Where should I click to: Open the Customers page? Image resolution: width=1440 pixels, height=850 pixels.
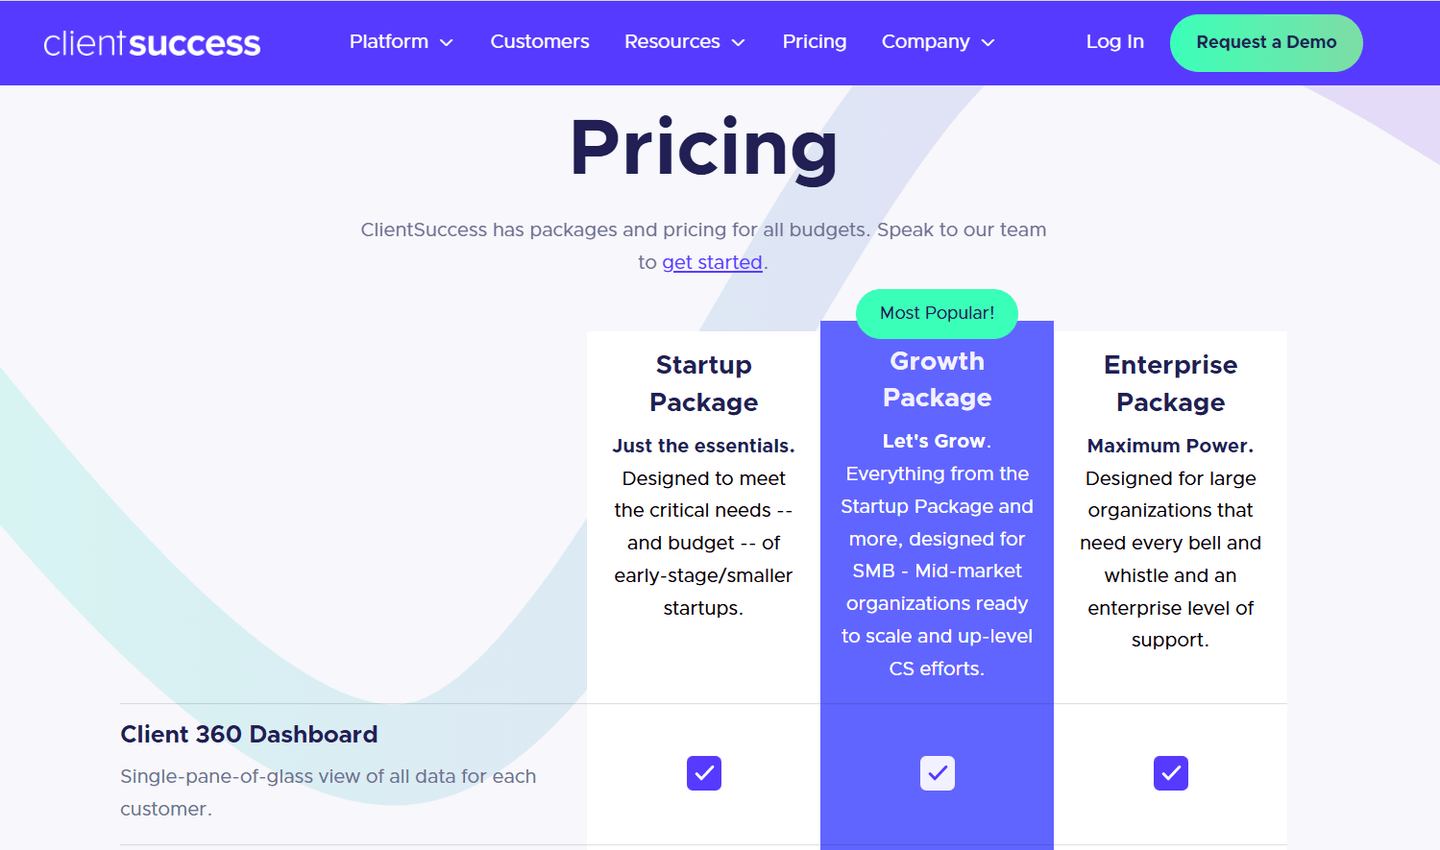540,42
